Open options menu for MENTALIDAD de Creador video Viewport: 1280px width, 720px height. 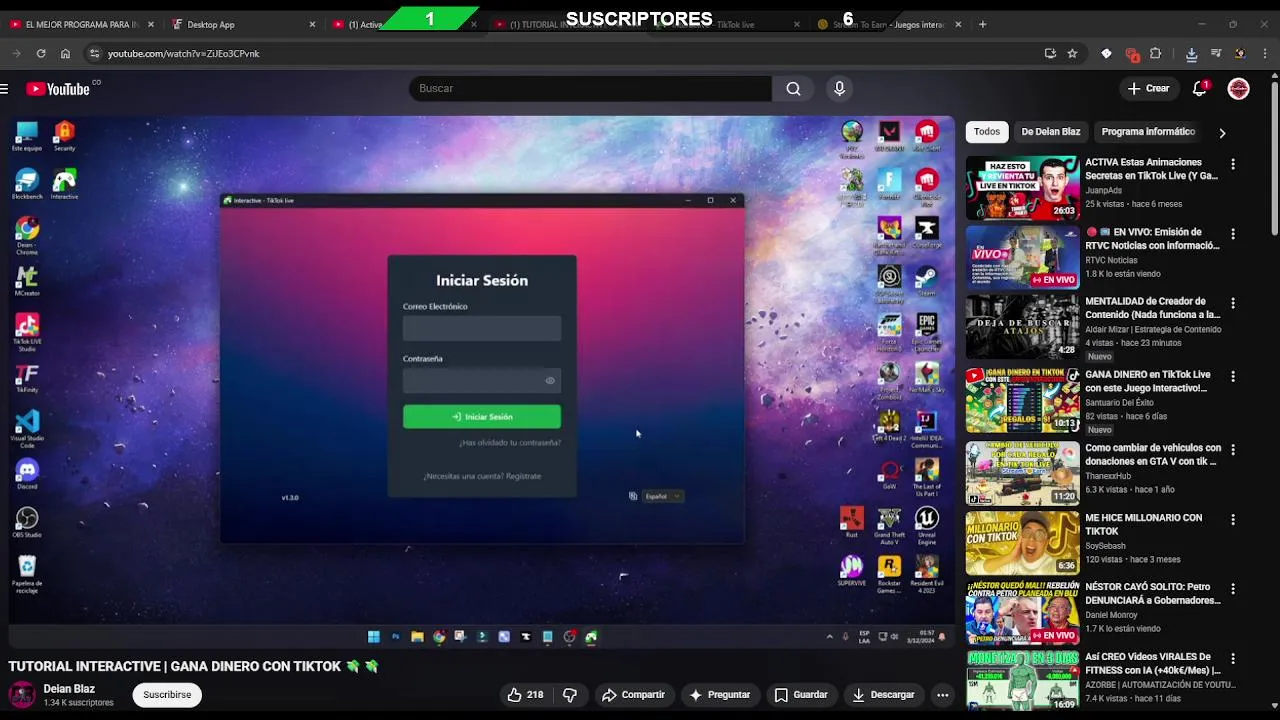pos(1233,303)
